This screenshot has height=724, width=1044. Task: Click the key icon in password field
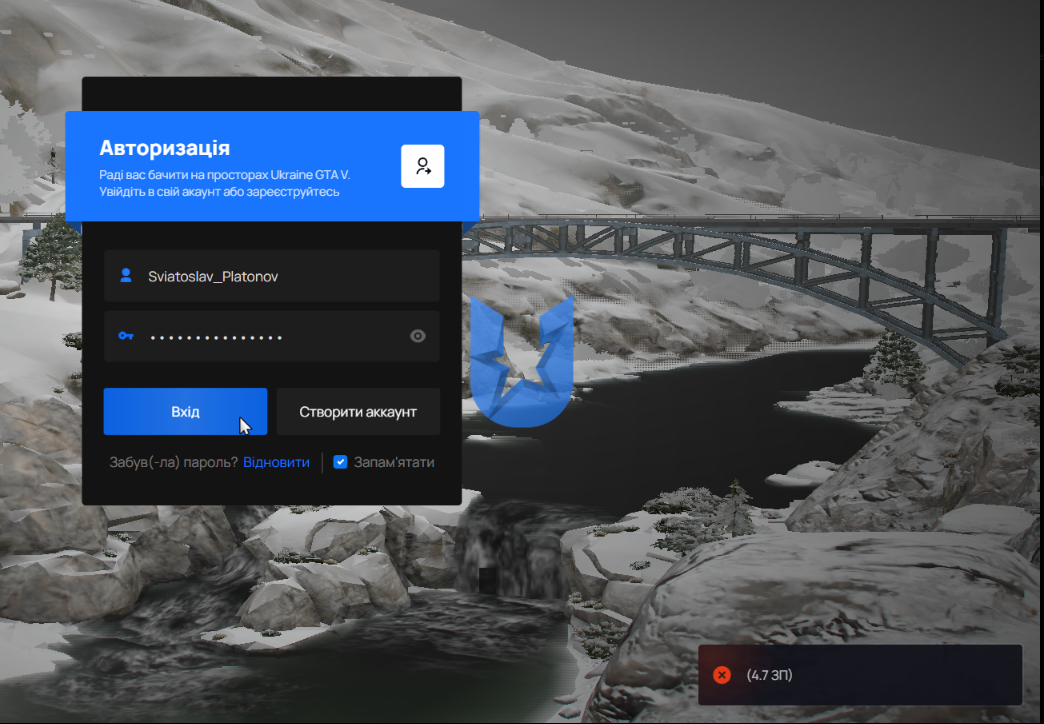[126, 336]
